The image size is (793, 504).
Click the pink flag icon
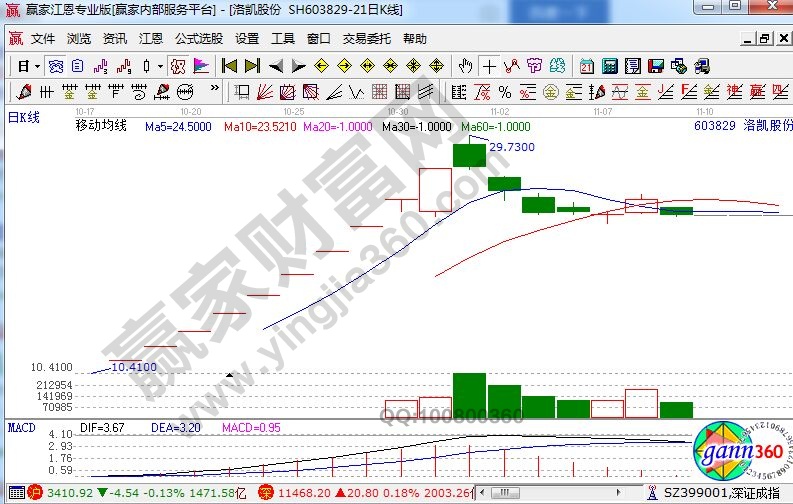point(201,66)
